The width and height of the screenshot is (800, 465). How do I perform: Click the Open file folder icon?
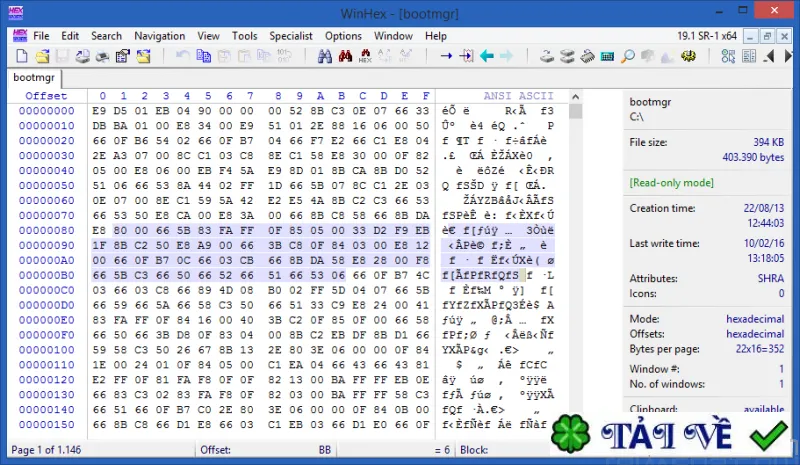coord(42,56)
